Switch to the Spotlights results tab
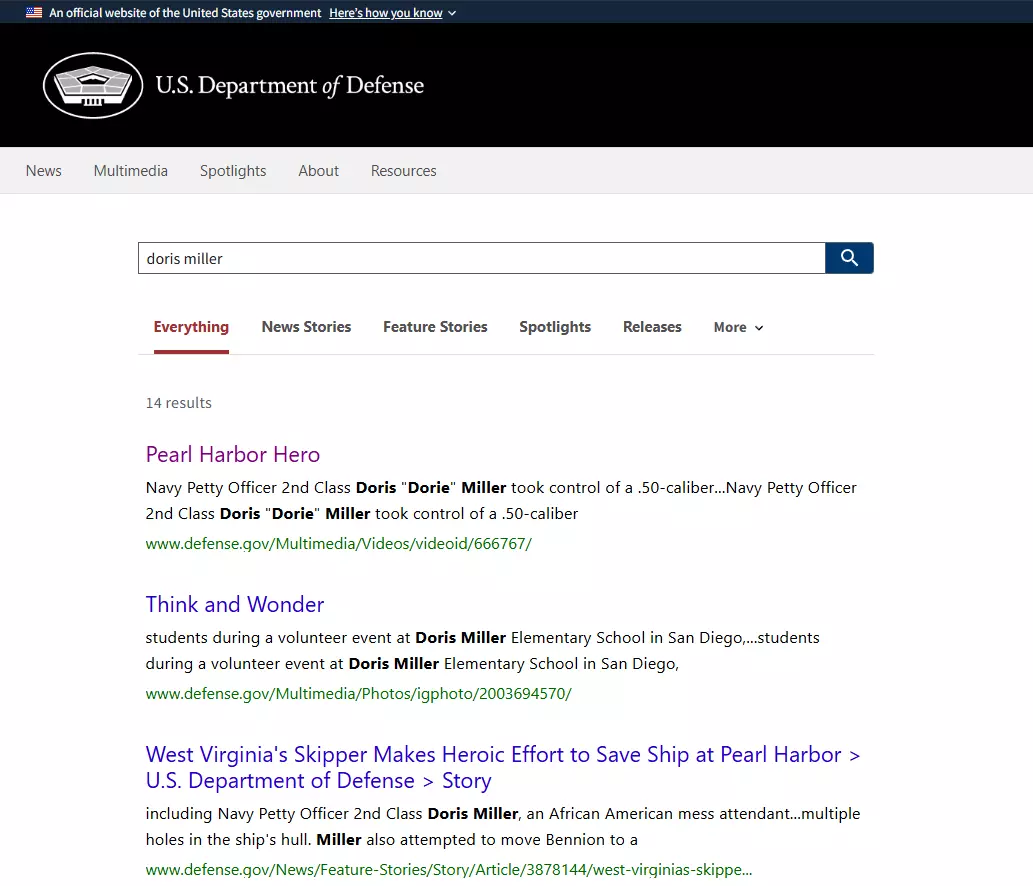1033x886 pixels. tap(555, 327)
